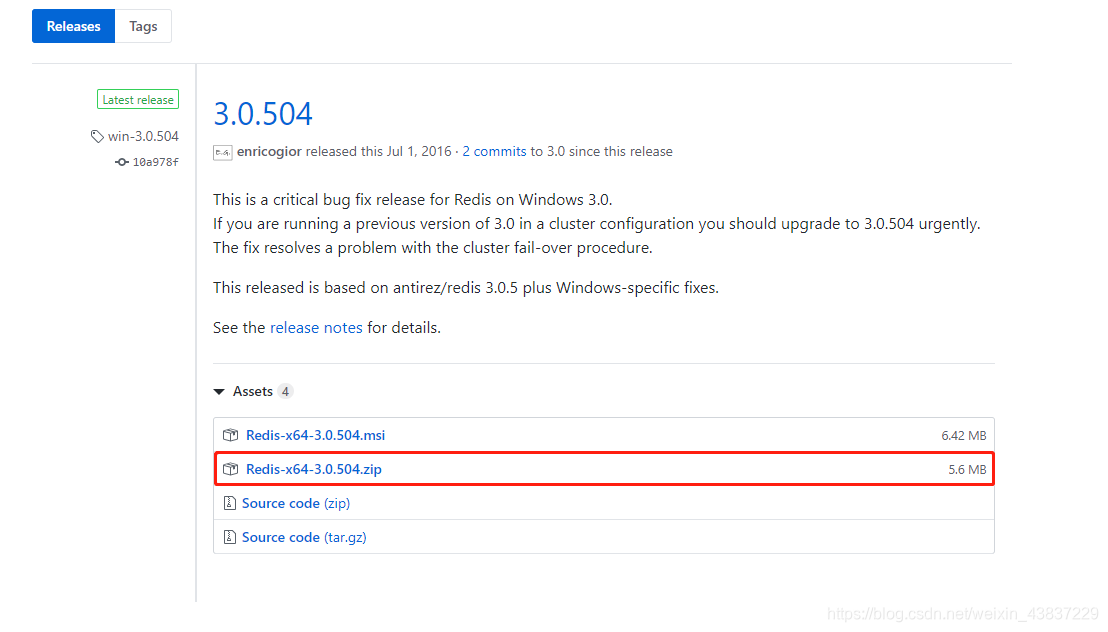This screenshot has height=632, width=1108.
Task: Download Source code (zip)
Action: (x=296, y=503)
